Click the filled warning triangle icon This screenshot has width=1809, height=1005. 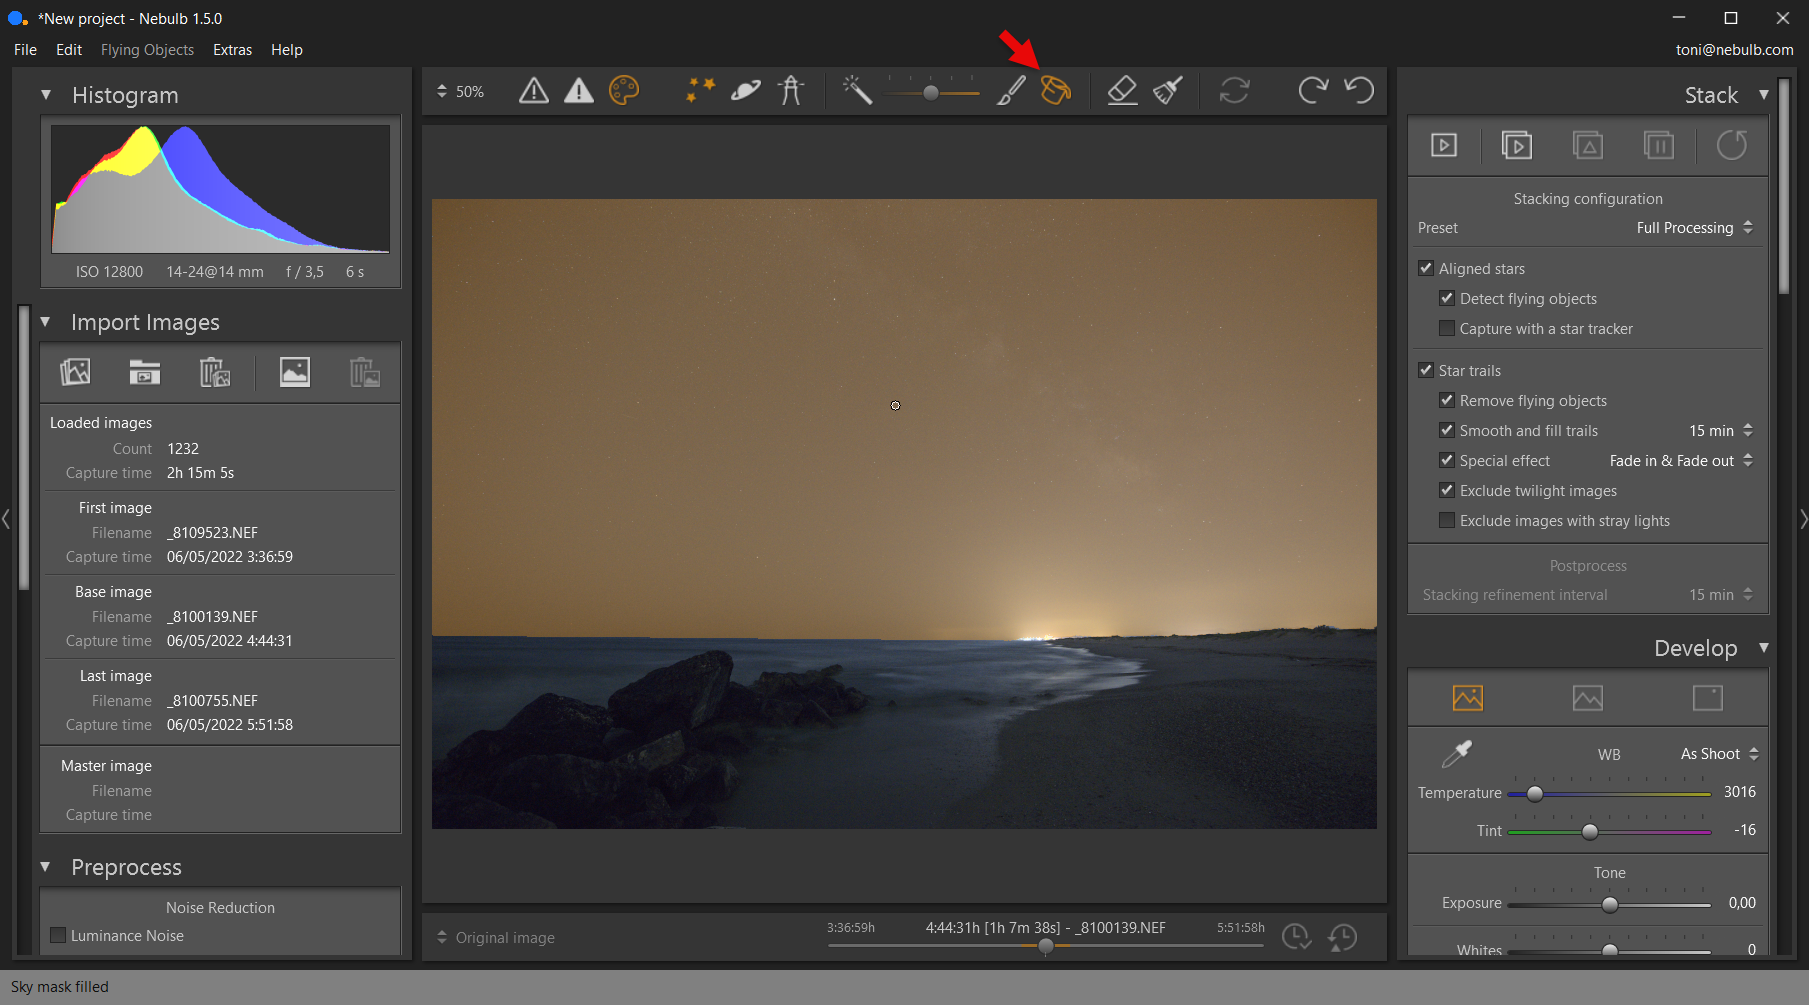point(579,91)
